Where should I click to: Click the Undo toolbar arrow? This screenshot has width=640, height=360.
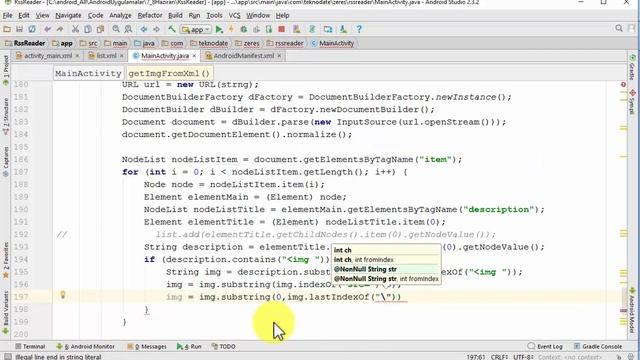(x=47, y=29)
